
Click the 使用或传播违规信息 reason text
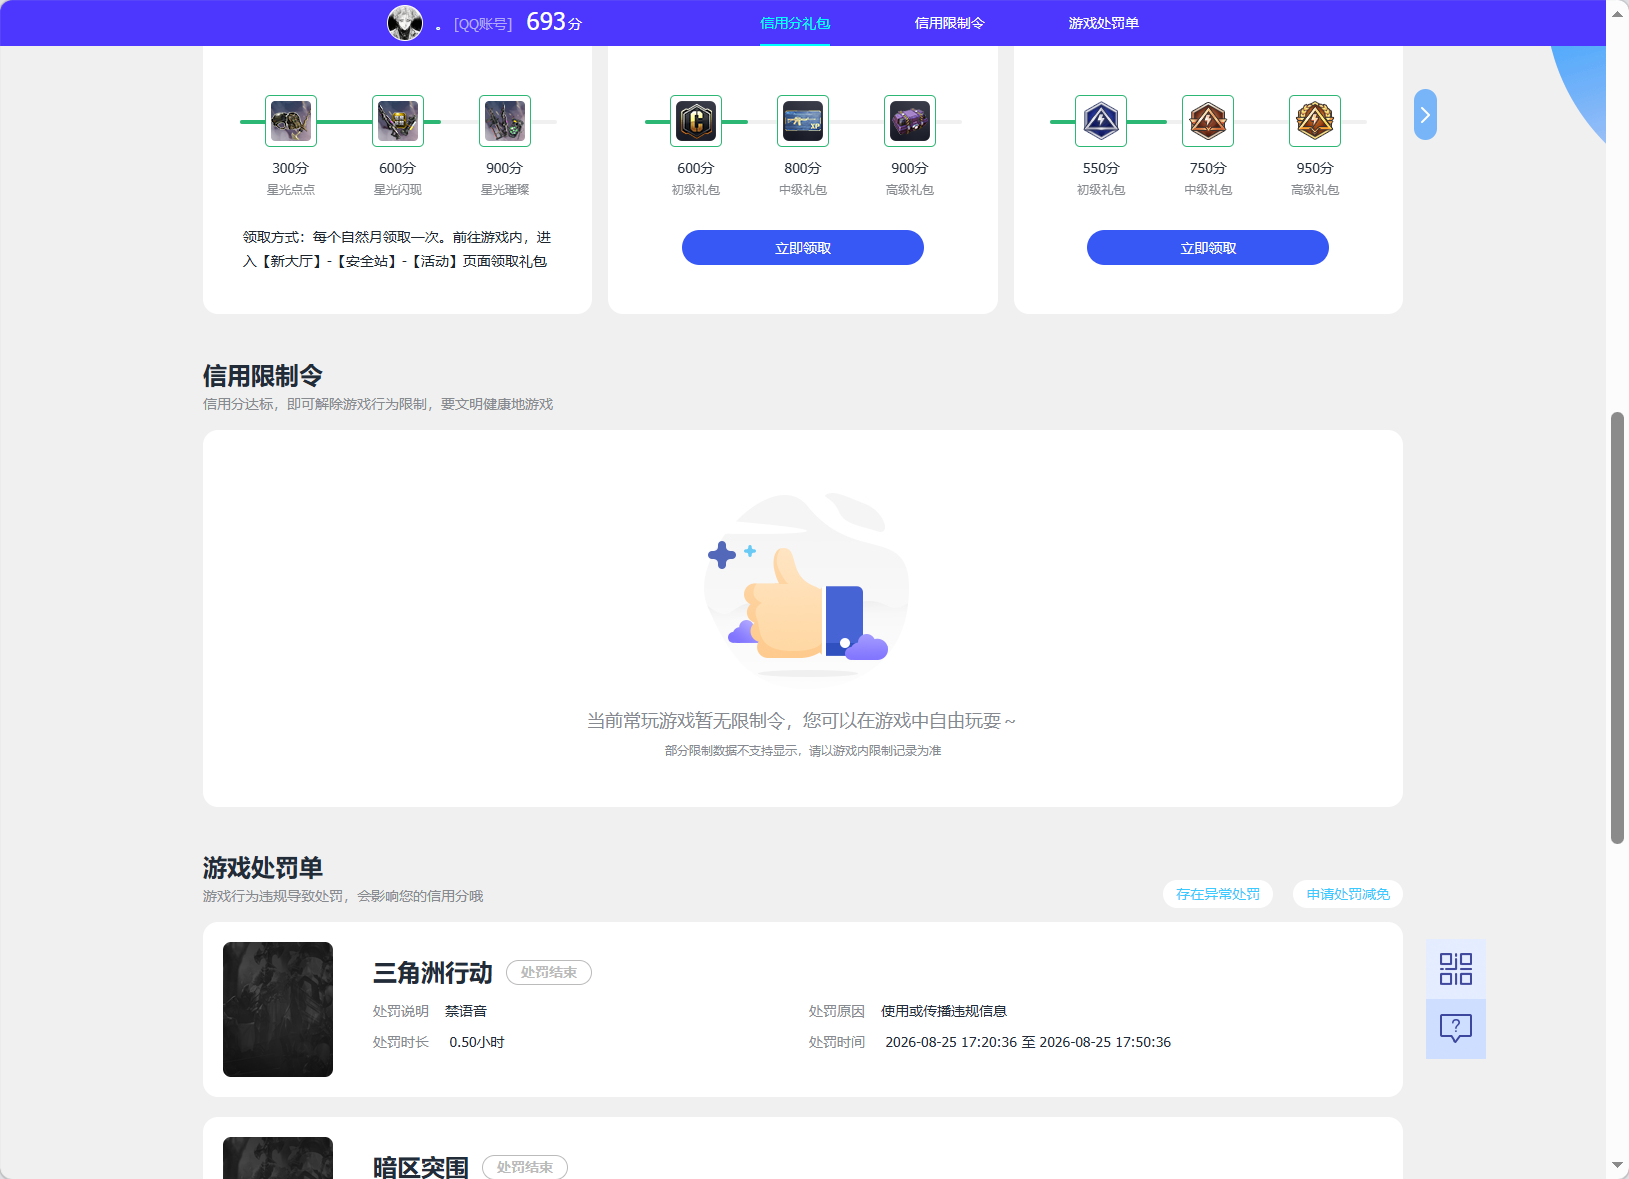[x=944, y=1011]
